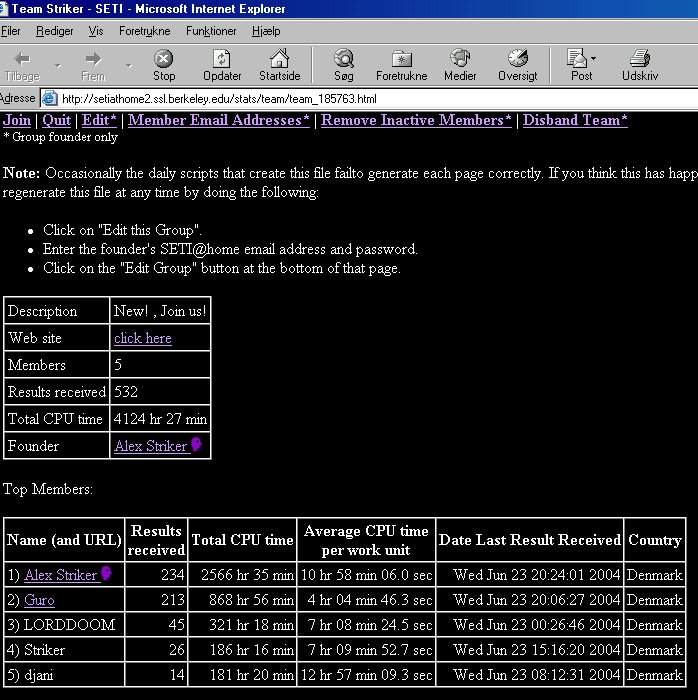
Task: Click the Tilbage back arrow icon
Action: (x=22, y=58)
